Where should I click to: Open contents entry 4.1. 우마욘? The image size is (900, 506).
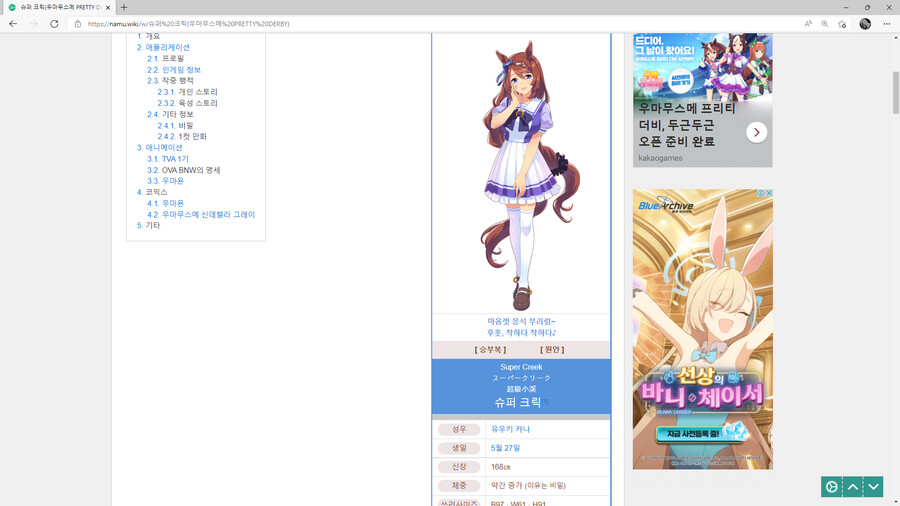[x=165, y=203]
